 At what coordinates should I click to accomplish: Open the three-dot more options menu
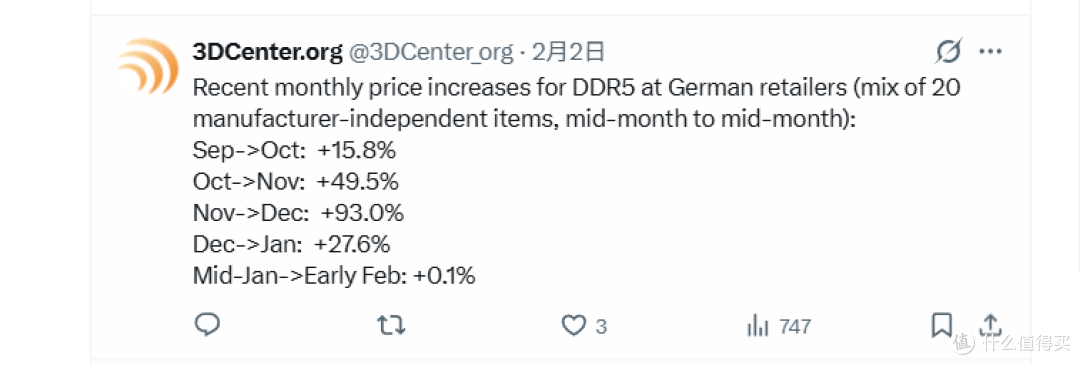coord(990,52)
